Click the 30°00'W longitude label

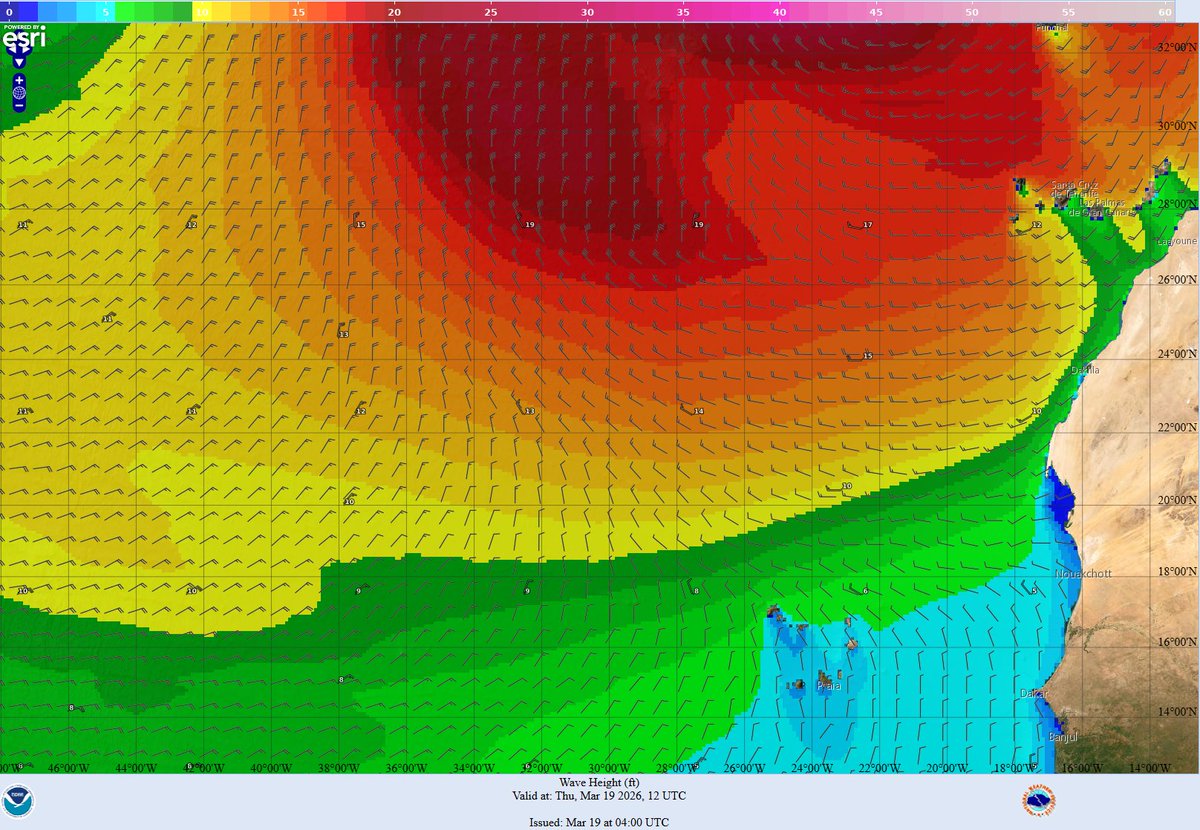click(x=609, y=767)
